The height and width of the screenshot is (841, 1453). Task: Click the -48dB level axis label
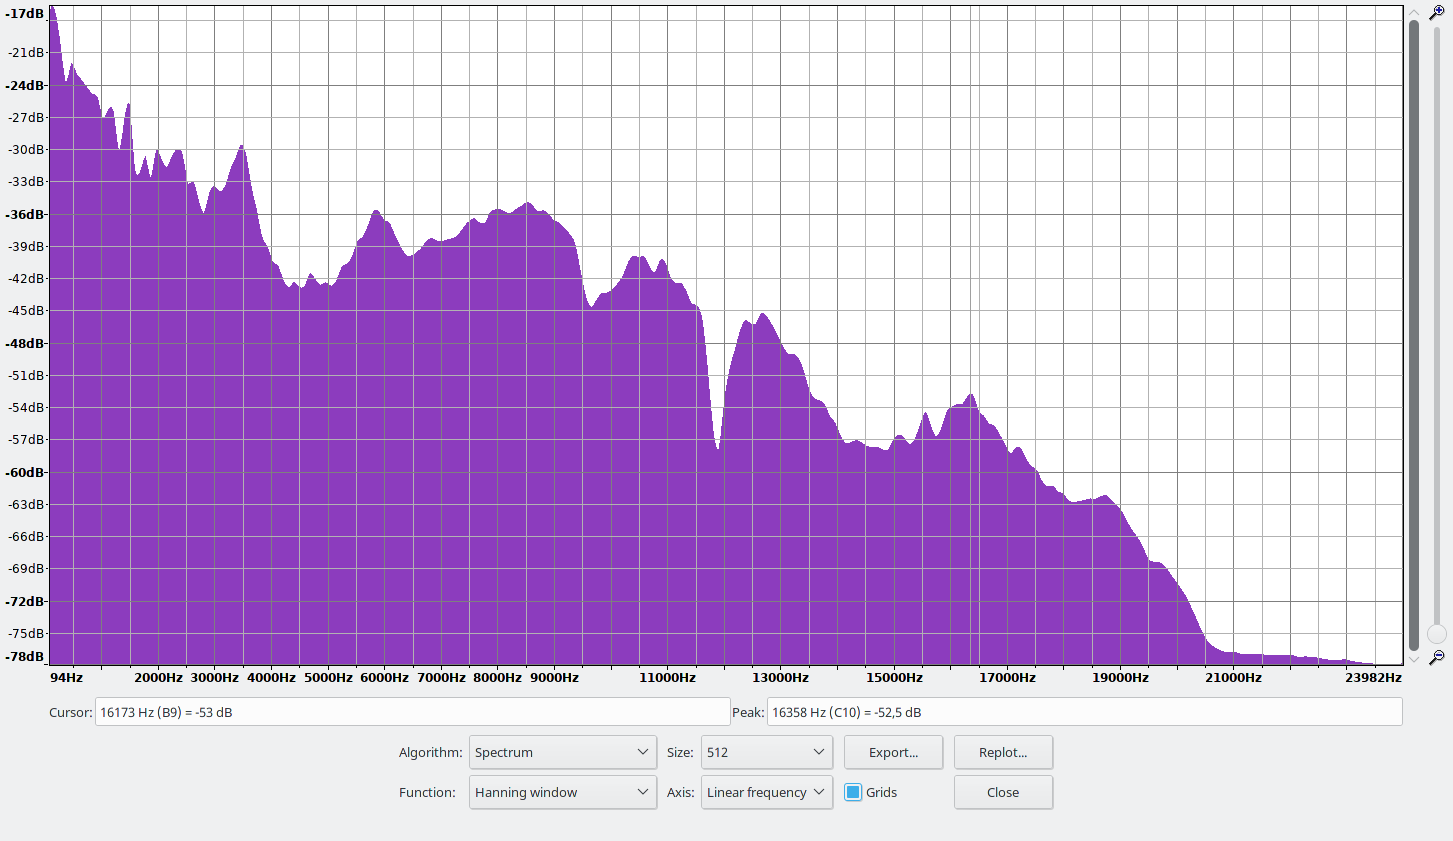(x=25, y=343)
